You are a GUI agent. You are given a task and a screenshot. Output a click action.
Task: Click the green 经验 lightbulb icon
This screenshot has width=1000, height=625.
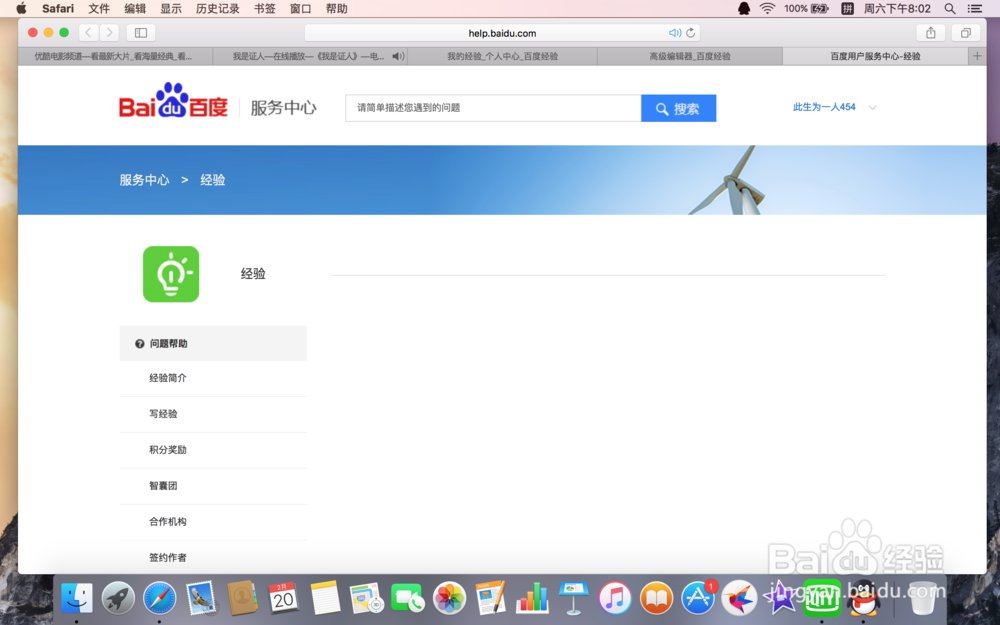(x=170, y=273)
